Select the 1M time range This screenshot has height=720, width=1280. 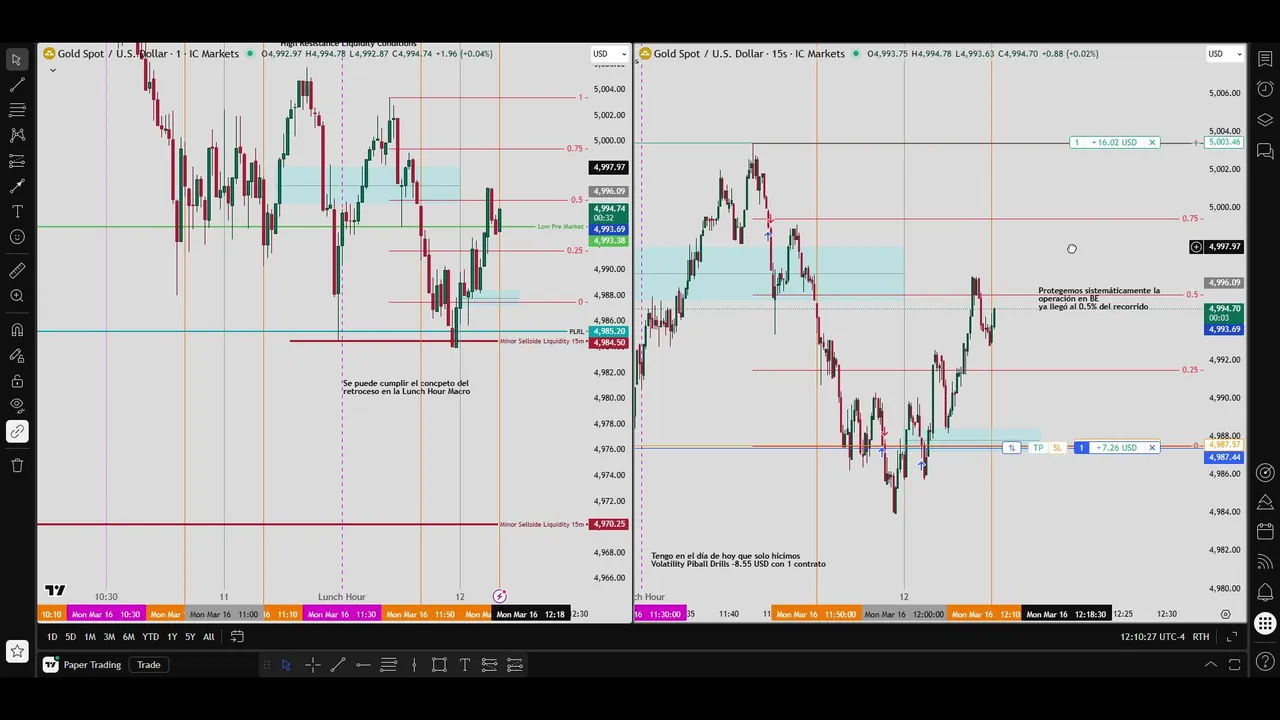(90, 637)
